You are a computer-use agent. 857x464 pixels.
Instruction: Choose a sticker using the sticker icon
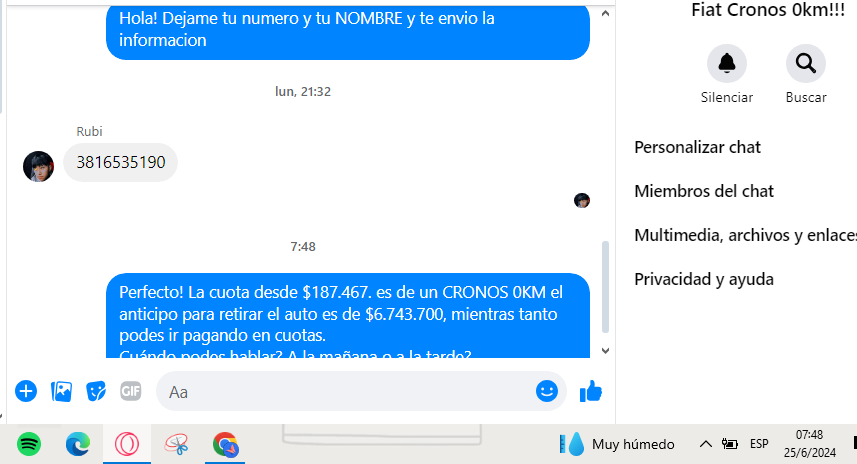[96, 391]
